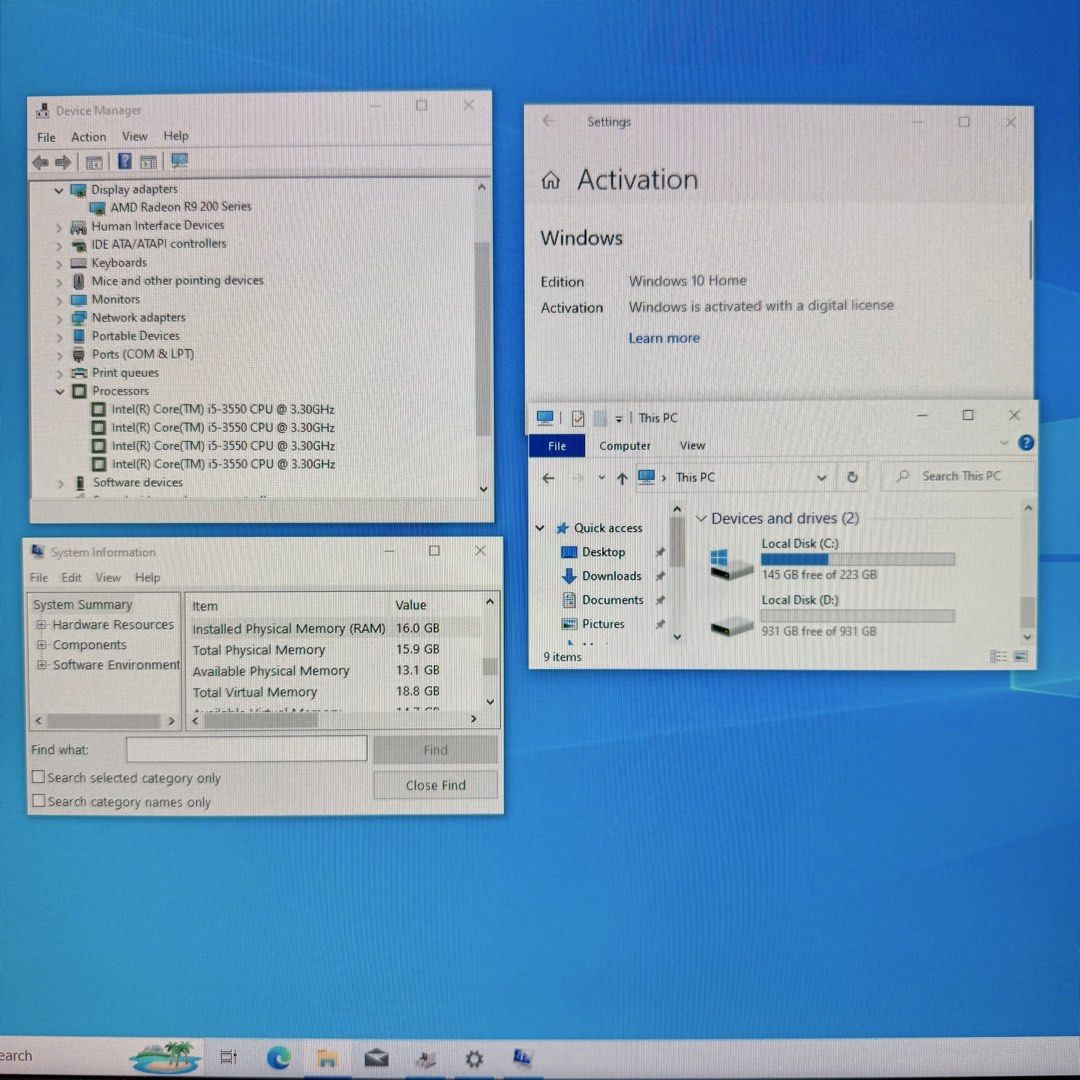Open Documents in Quick access list
The height and width of the screenshot is (1080, 1080).
[x=612, y=600]
